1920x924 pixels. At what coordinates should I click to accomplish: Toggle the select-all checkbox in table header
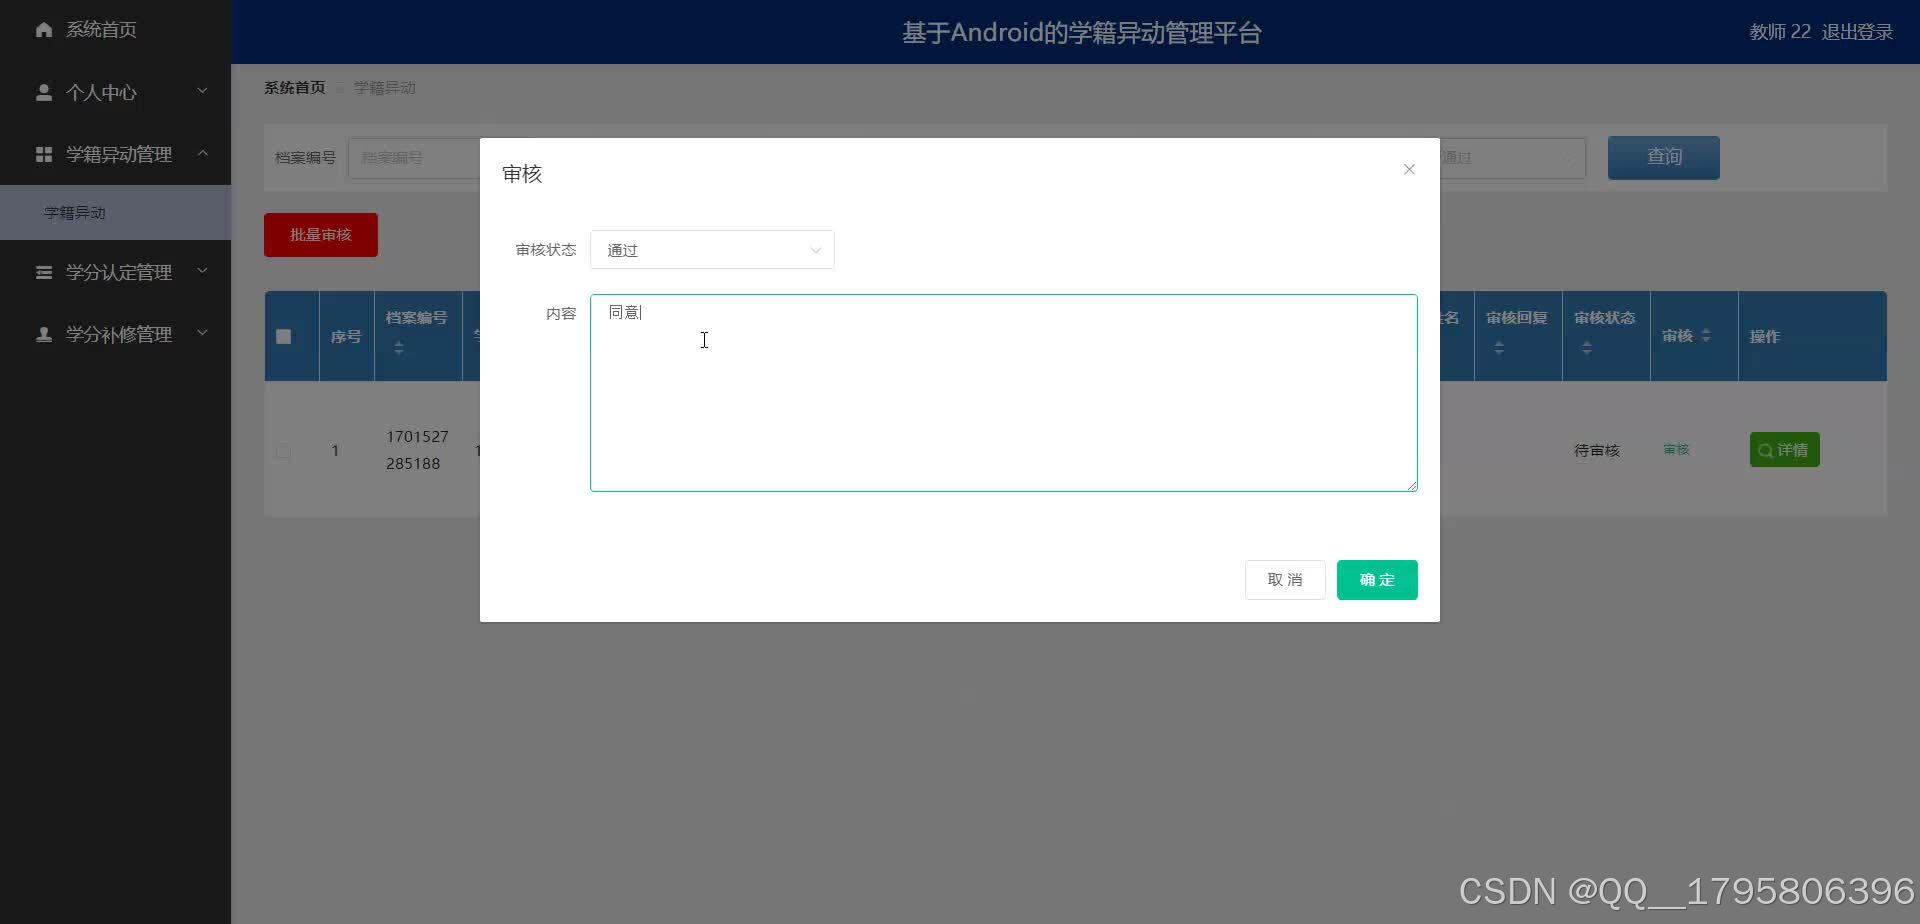284,336
